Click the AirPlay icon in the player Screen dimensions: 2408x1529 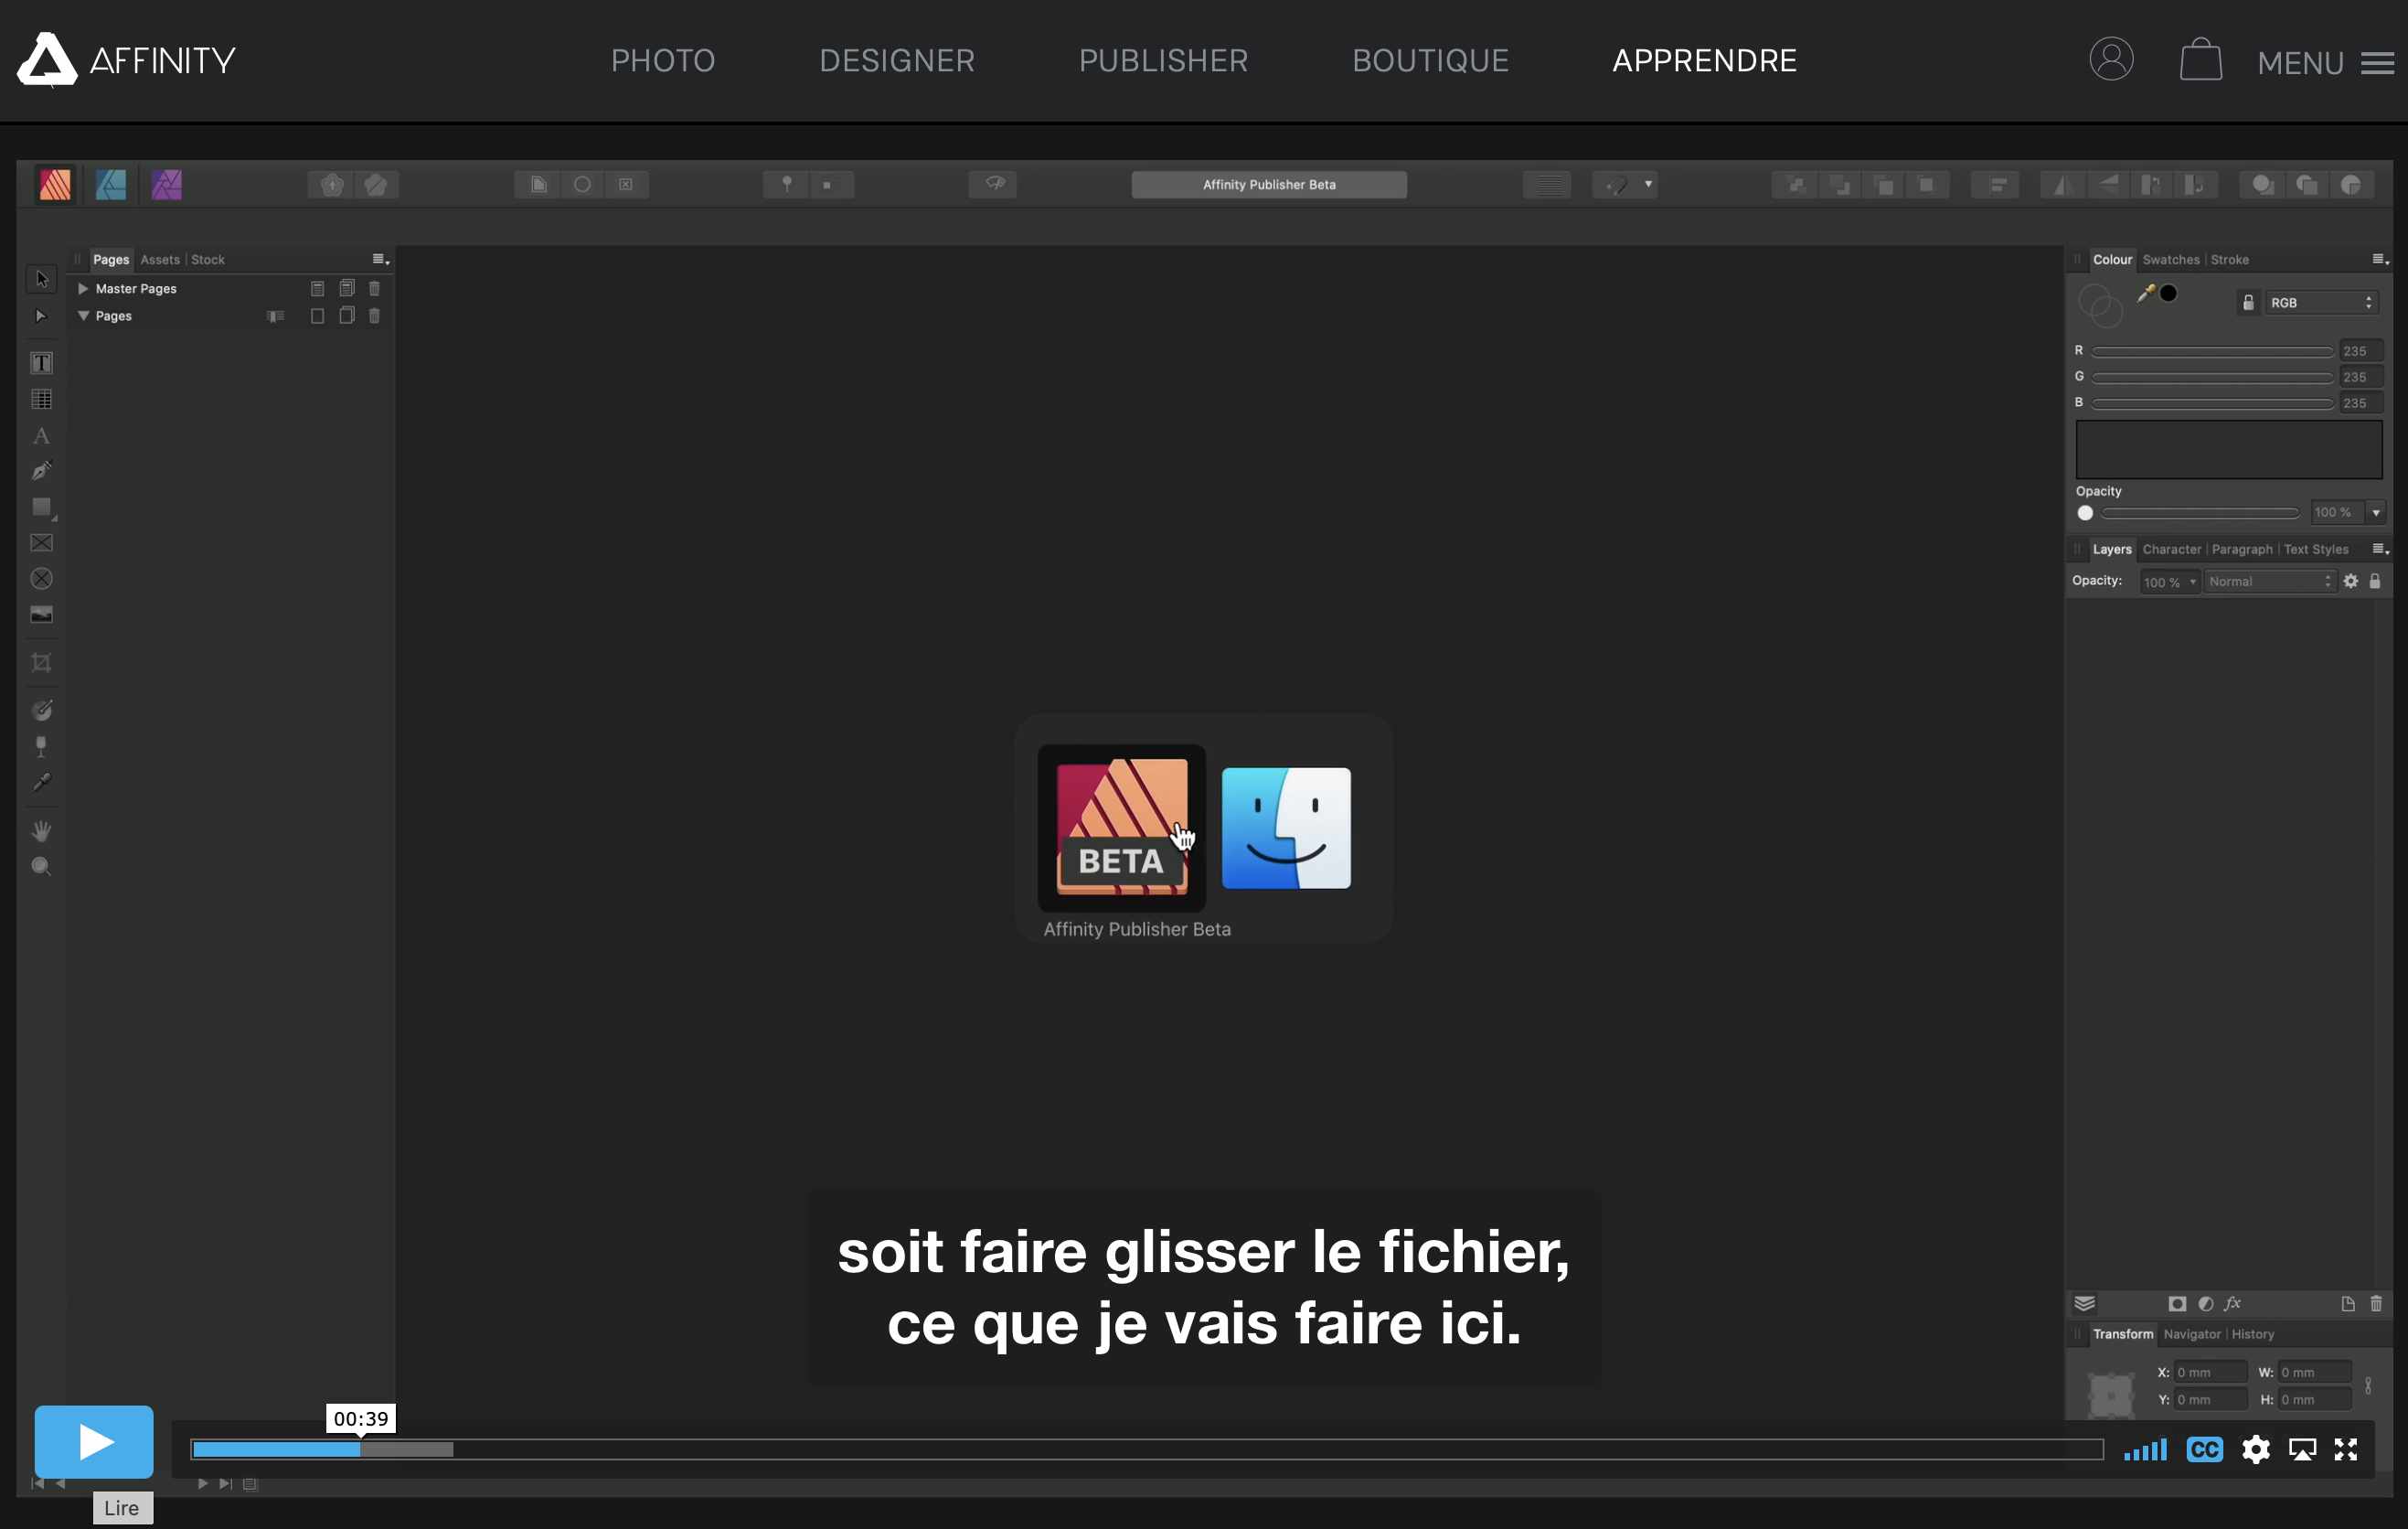click(2302, 1449)
